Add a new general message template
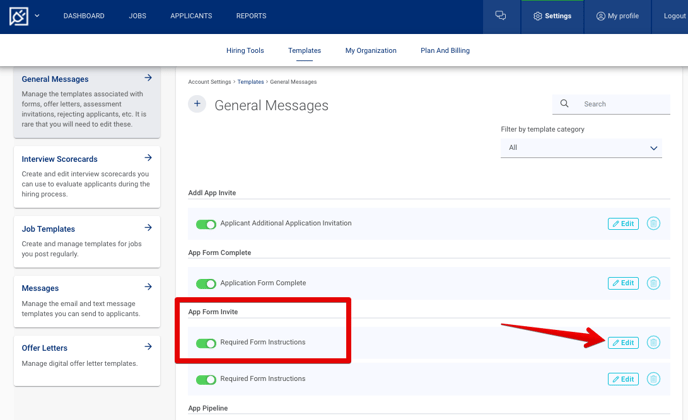Screen dimensions: 688x420 (197, 104)
